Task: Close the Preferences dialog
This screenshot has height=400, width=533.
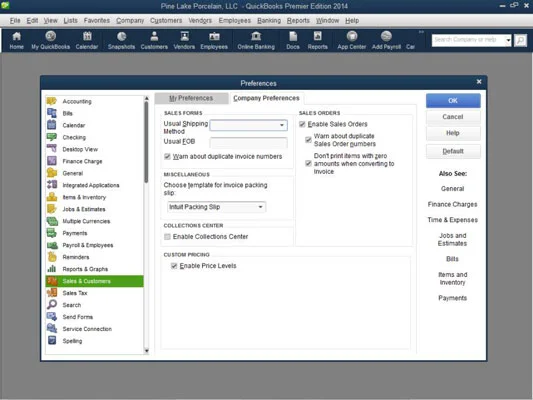Action: [479, 82]
